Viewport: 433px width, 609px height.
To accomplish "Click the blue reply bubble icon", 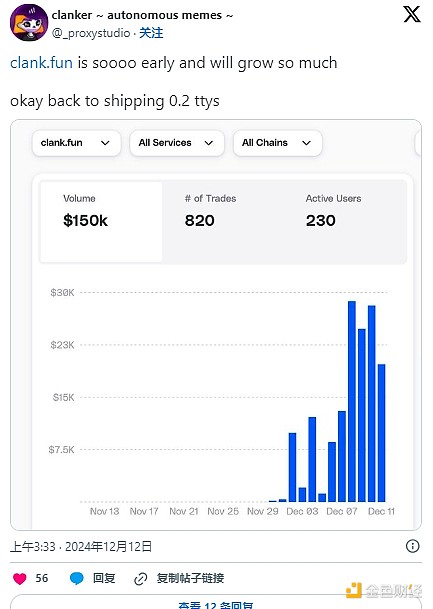I will click(77, 578).
